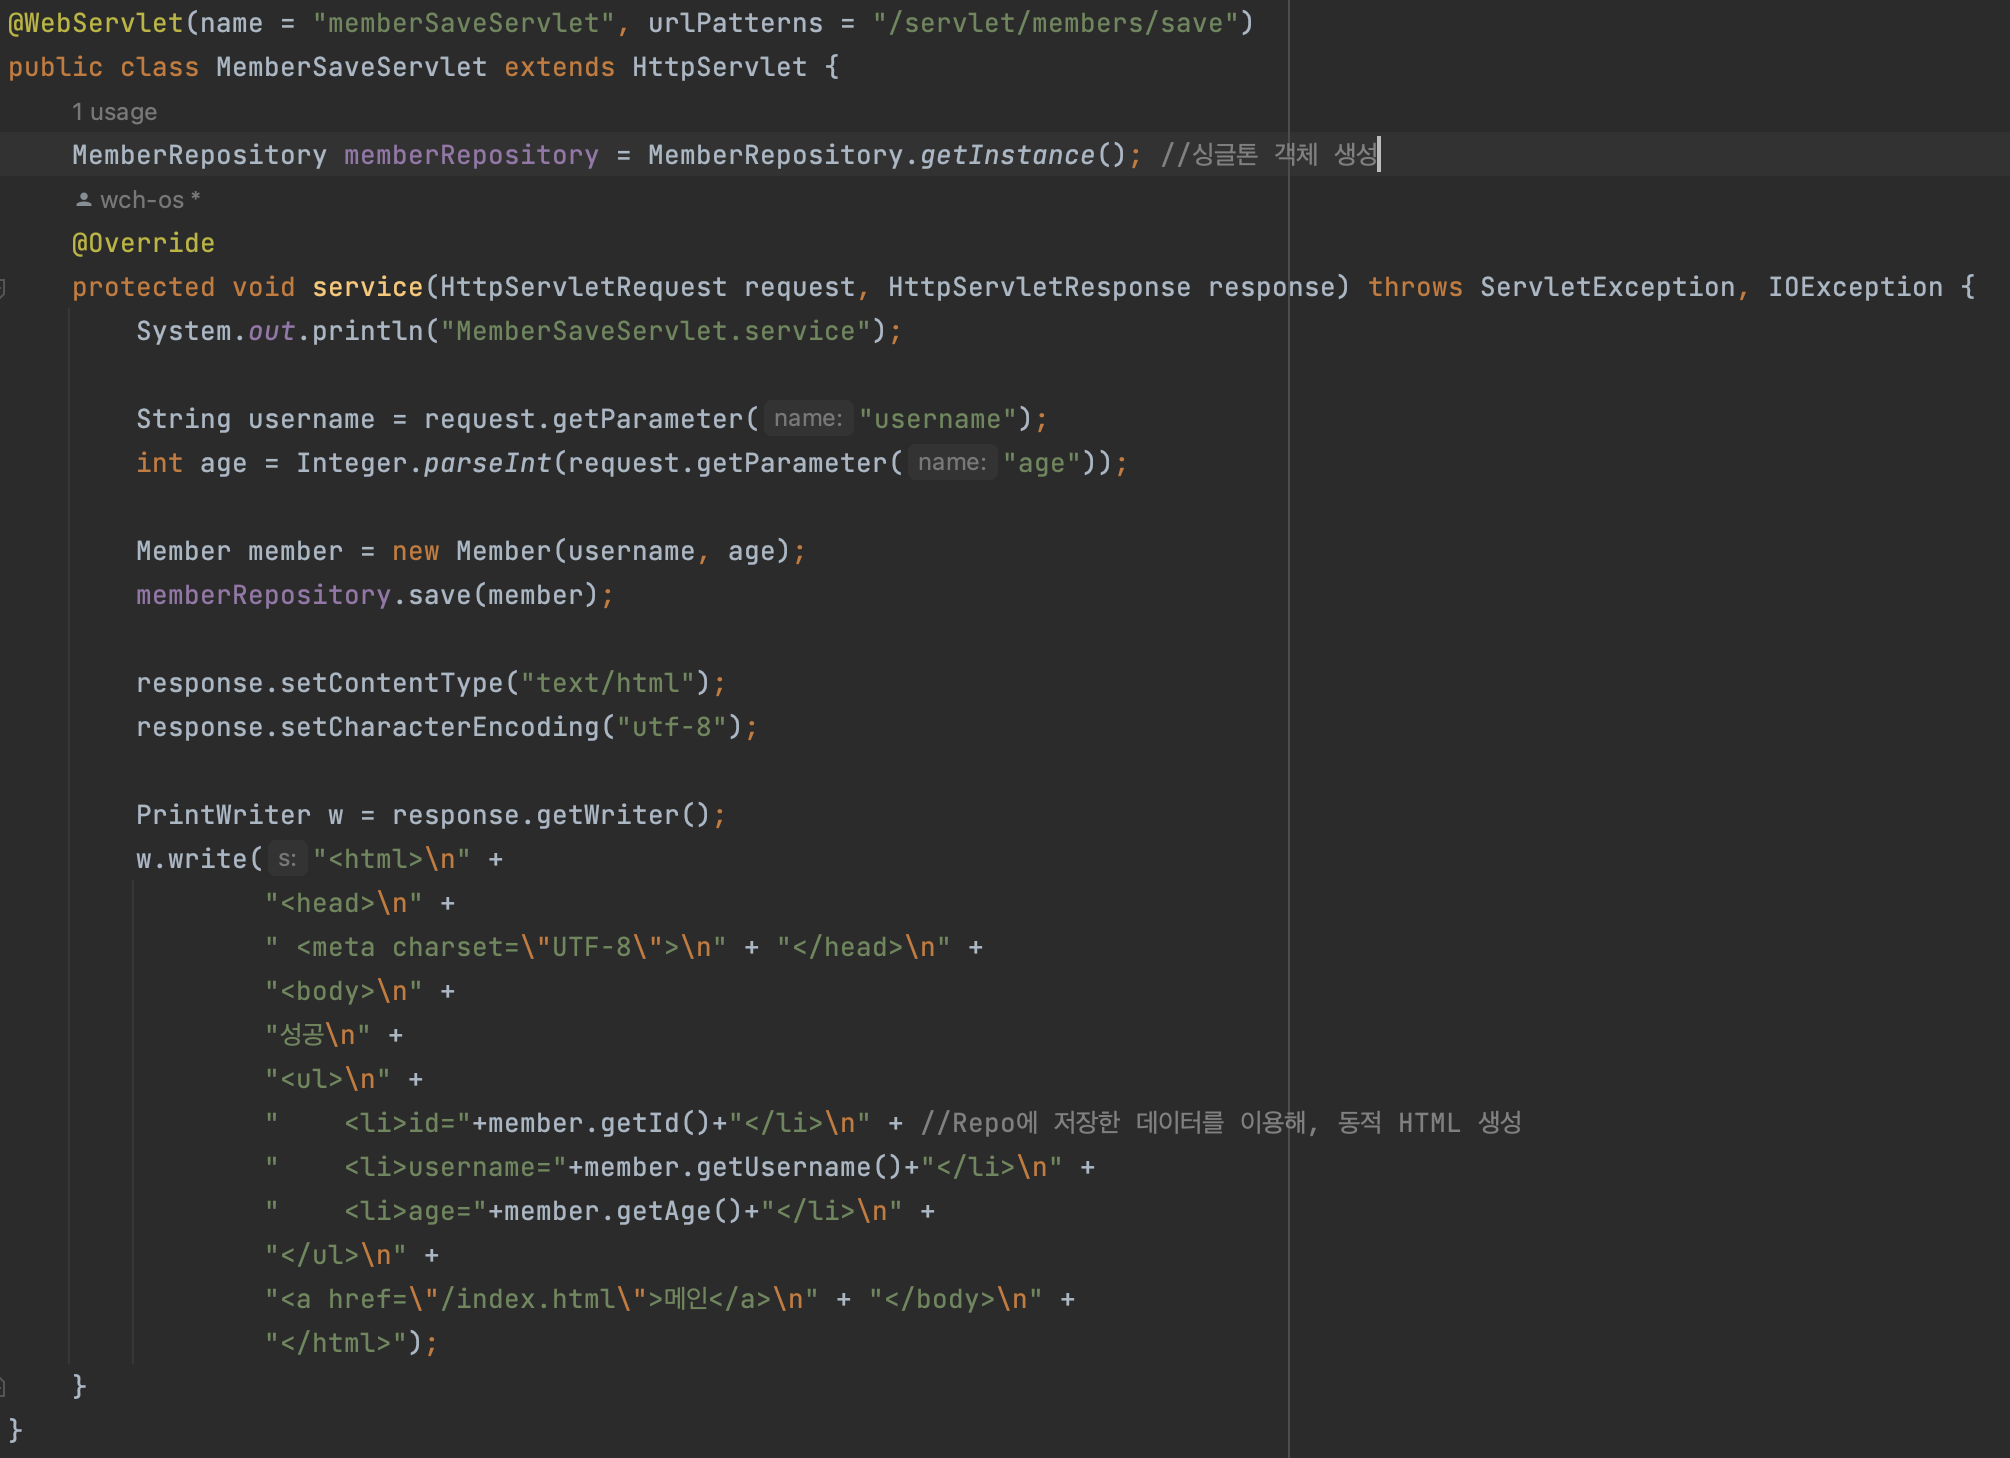Click the 'name:' hint before "username"
The image size is (2010, 1458).
click(x=808, y=418)
